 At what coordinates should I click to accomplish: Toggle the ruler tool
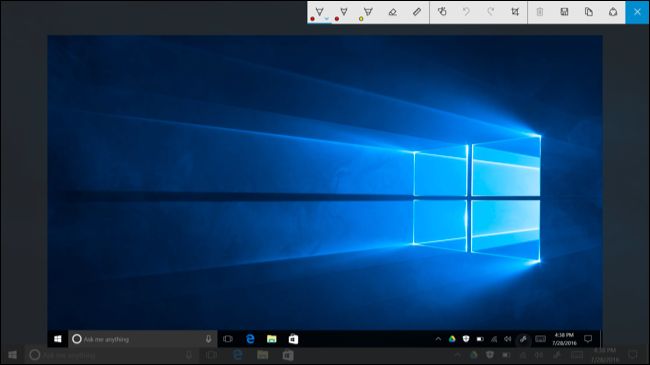point(417,12)
